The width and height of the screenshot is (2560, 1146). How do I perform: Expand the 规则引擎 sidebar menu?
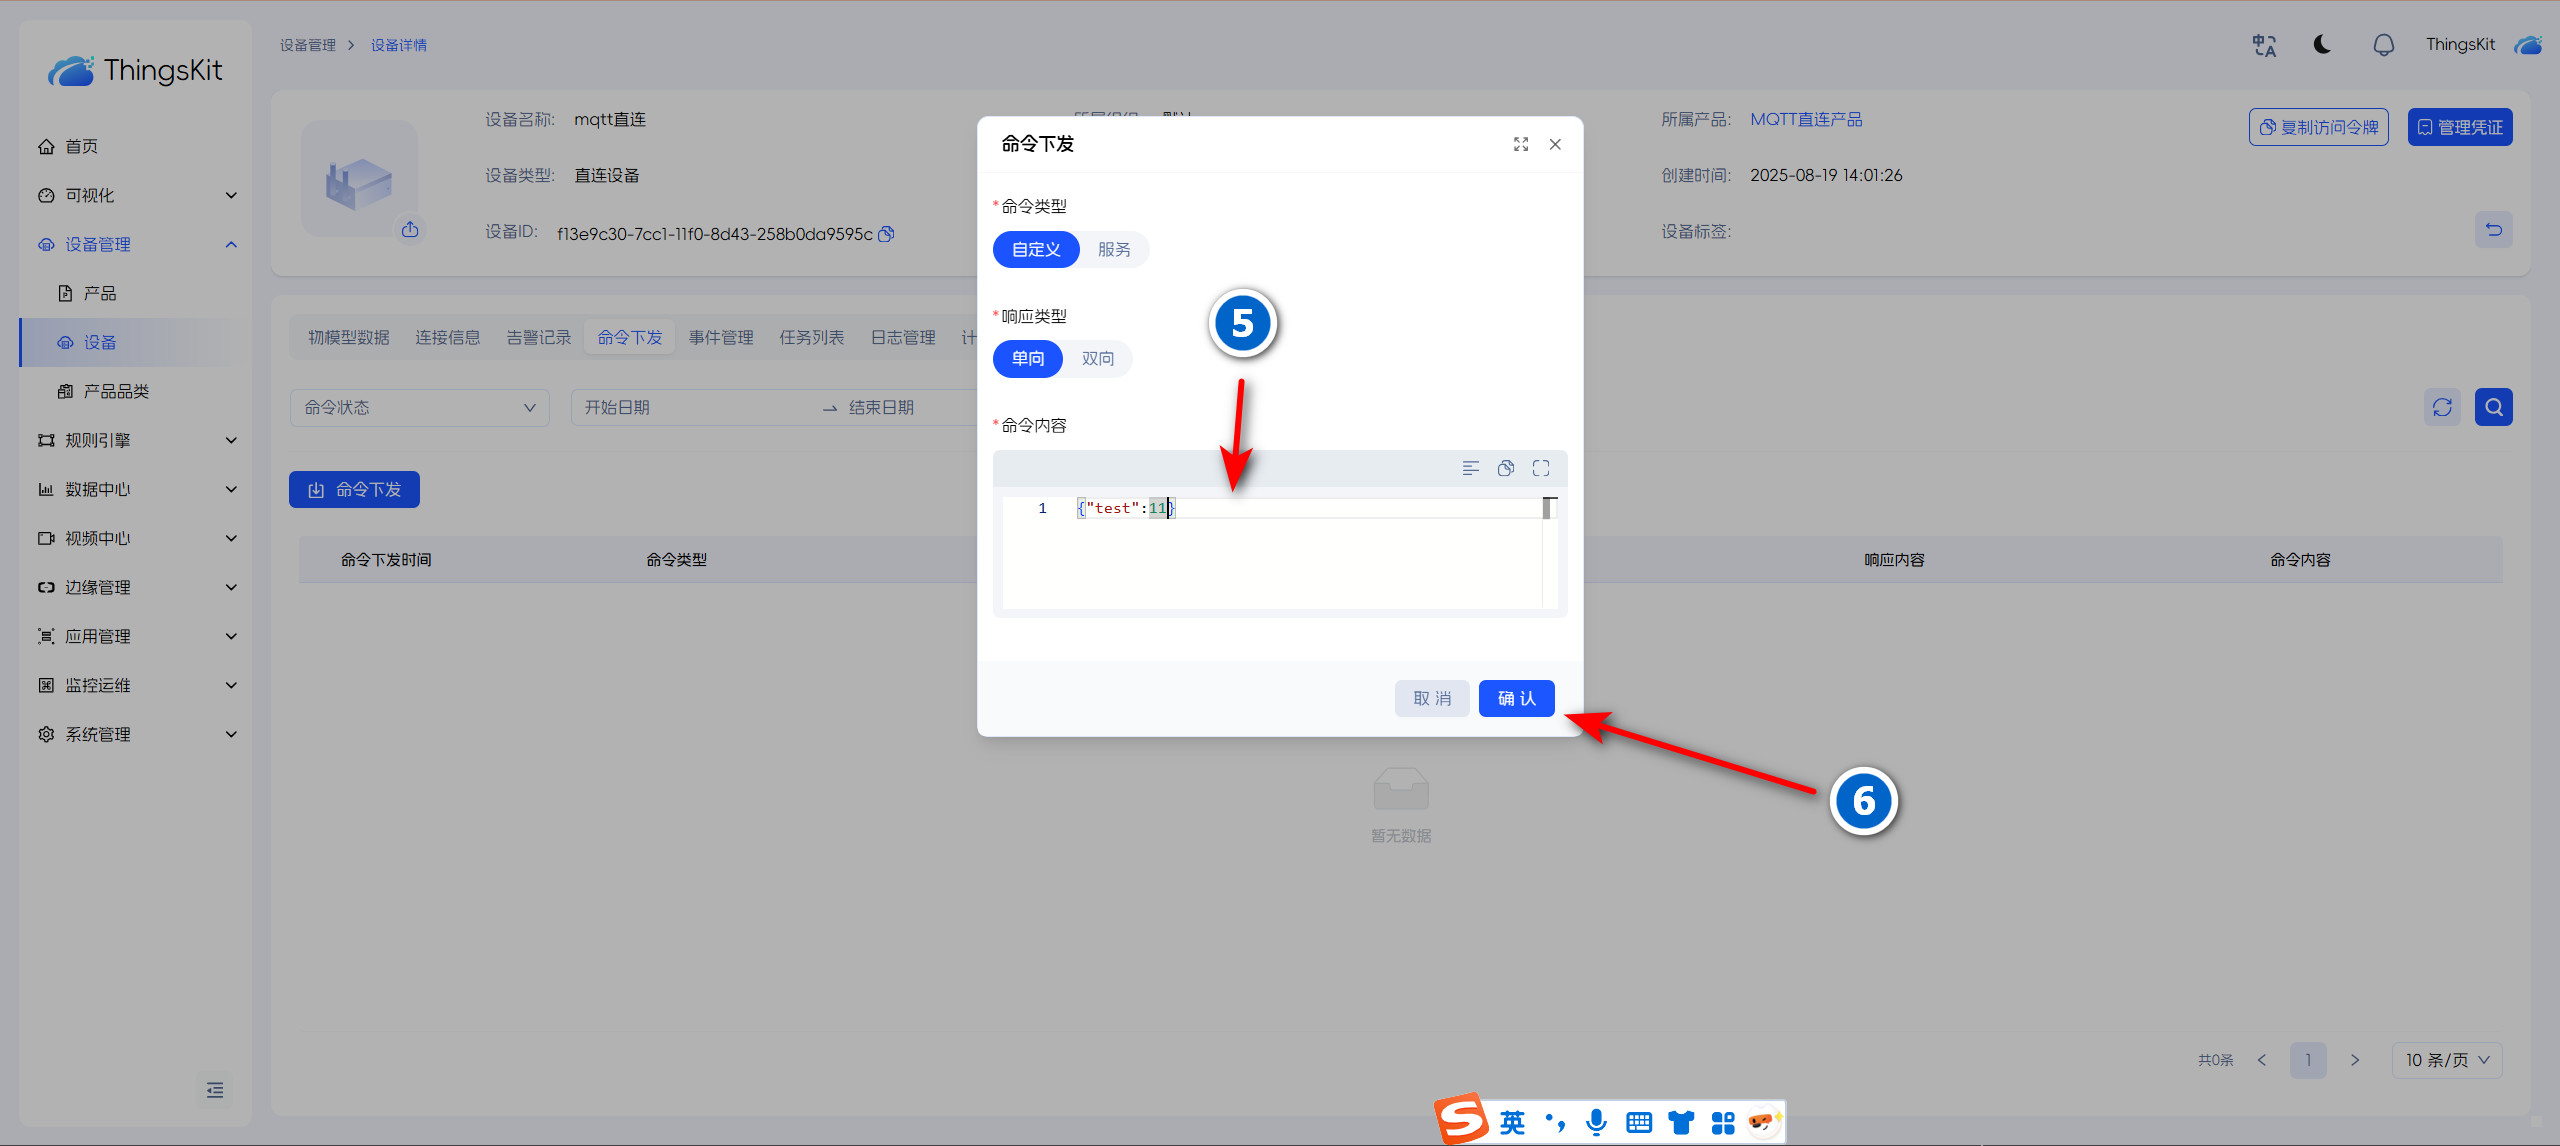tap(137, 440)
